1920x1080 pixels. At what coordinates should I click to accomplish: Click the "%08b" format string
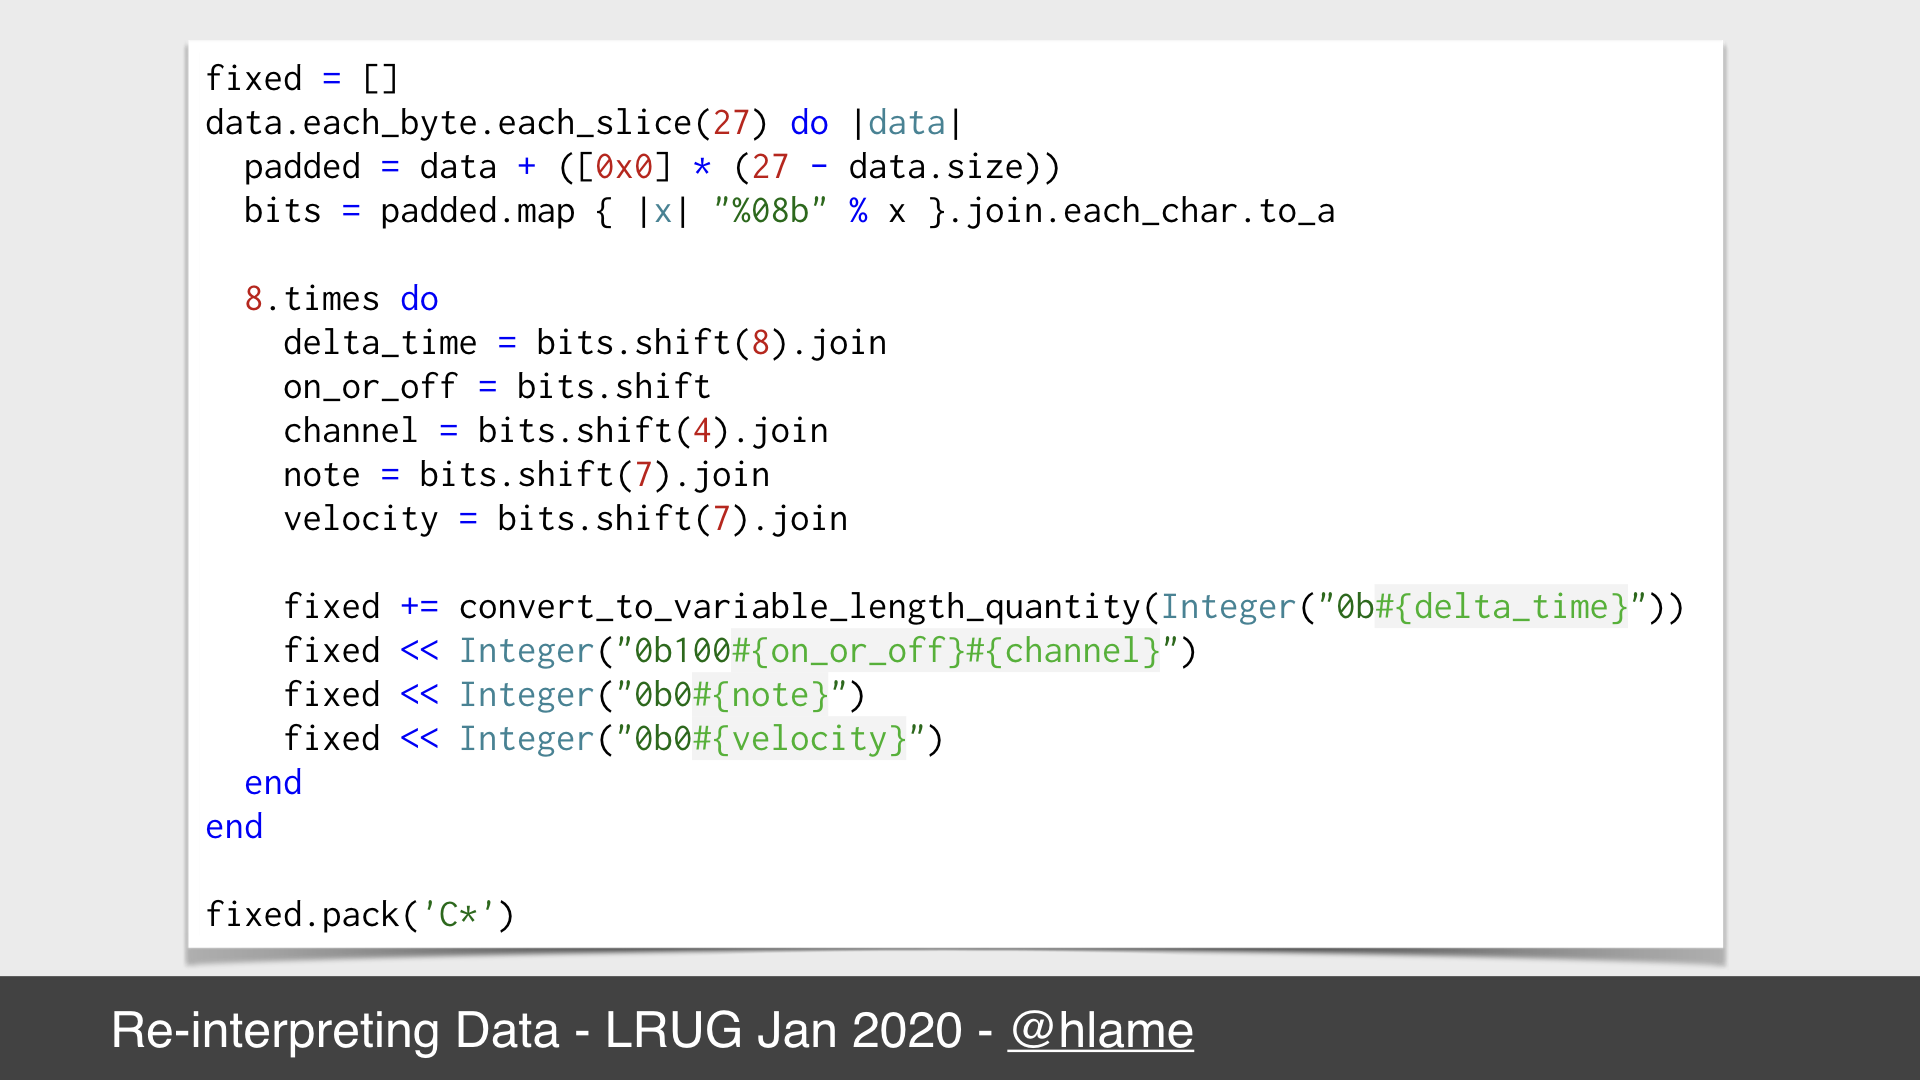(770, 211)
